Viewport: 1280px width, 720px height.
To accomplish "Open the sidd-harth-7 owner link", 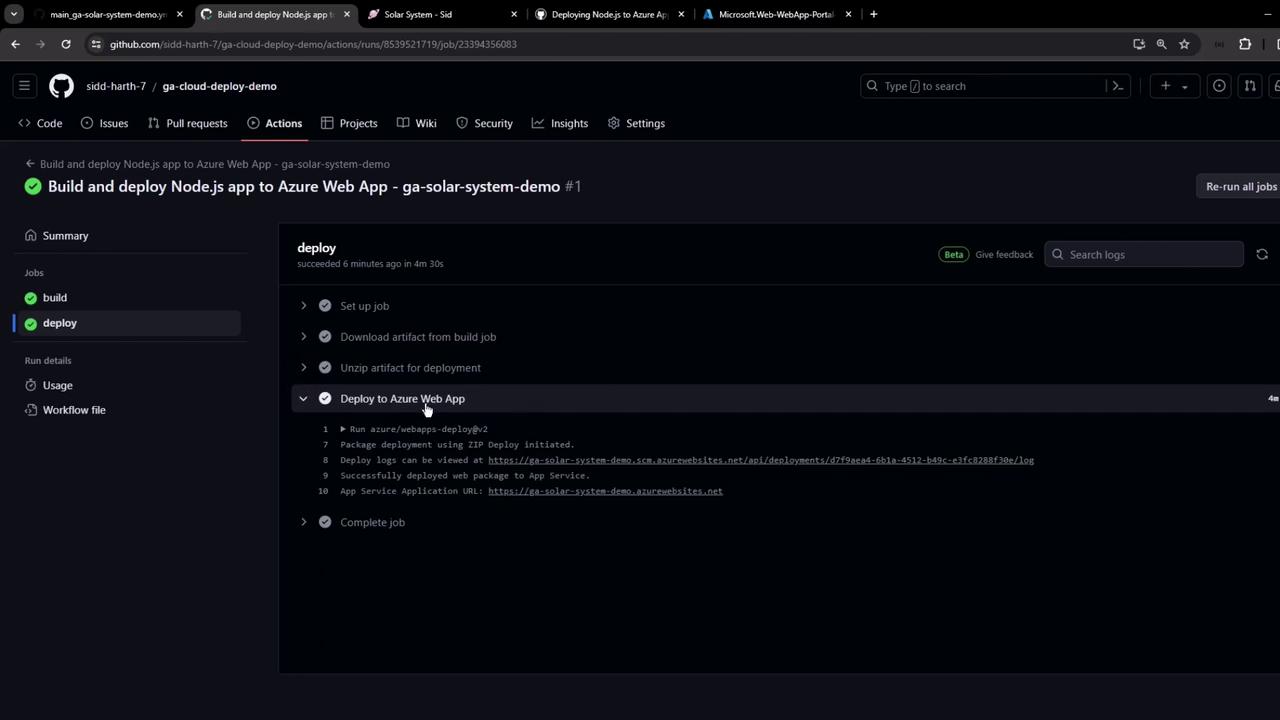I will click(x=116, y=86).
